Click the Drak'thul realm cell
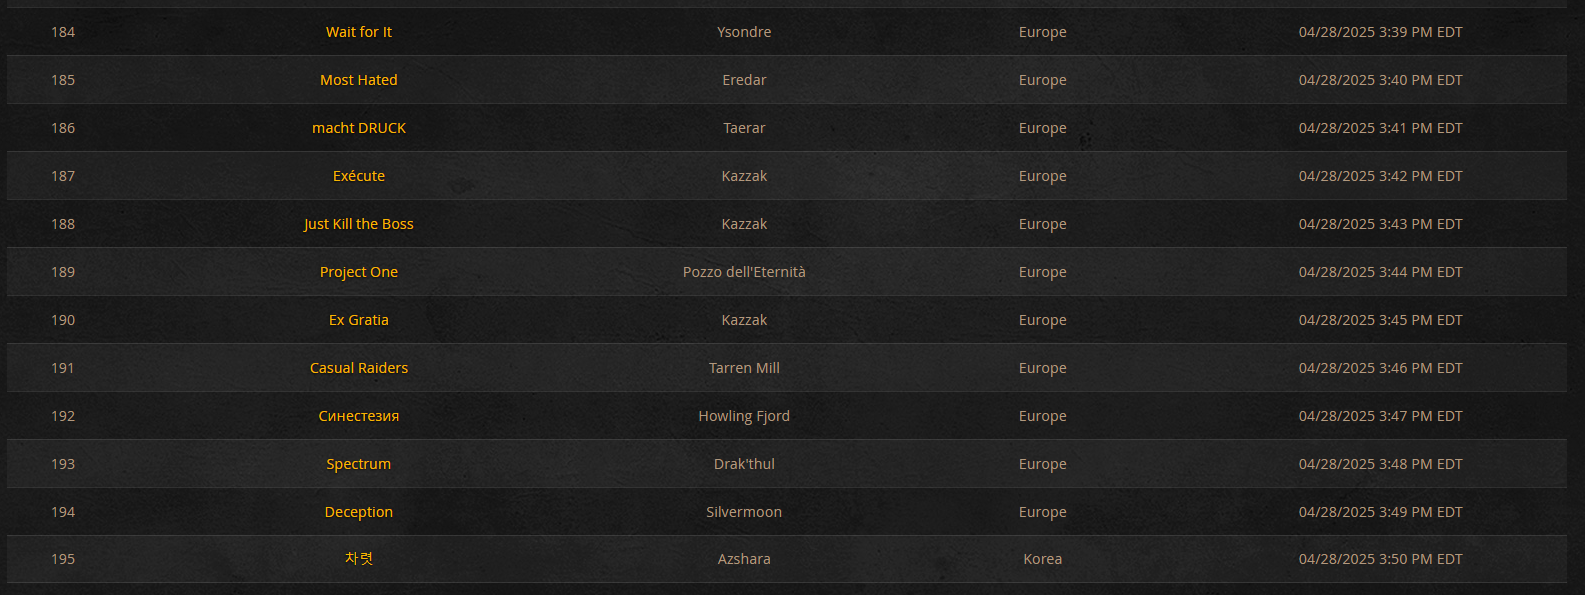 coord(744,464)
